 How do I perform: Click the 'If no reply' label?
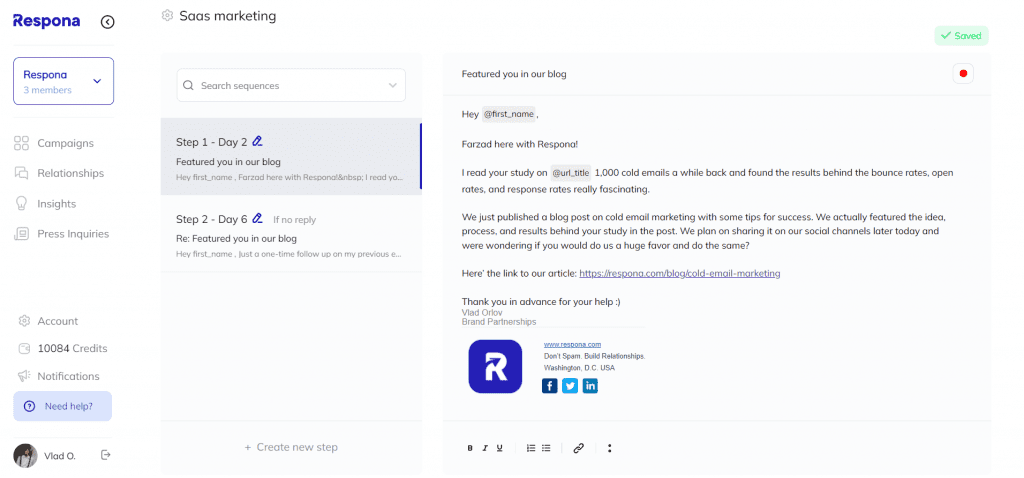pyautogui.click(x=295, y=220)
